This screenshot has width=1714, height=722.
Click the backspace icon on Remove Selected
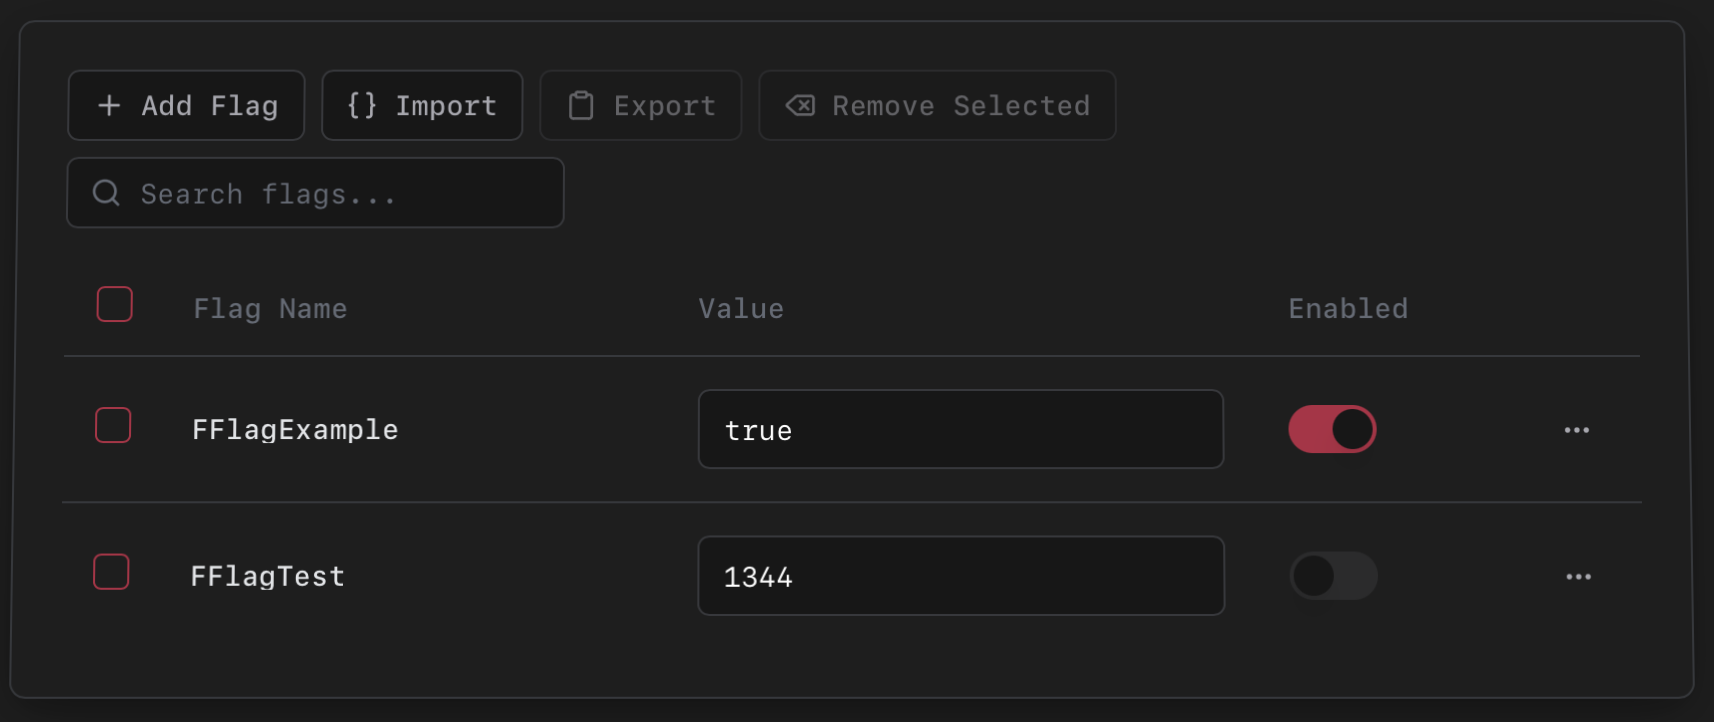coord(800,105)
